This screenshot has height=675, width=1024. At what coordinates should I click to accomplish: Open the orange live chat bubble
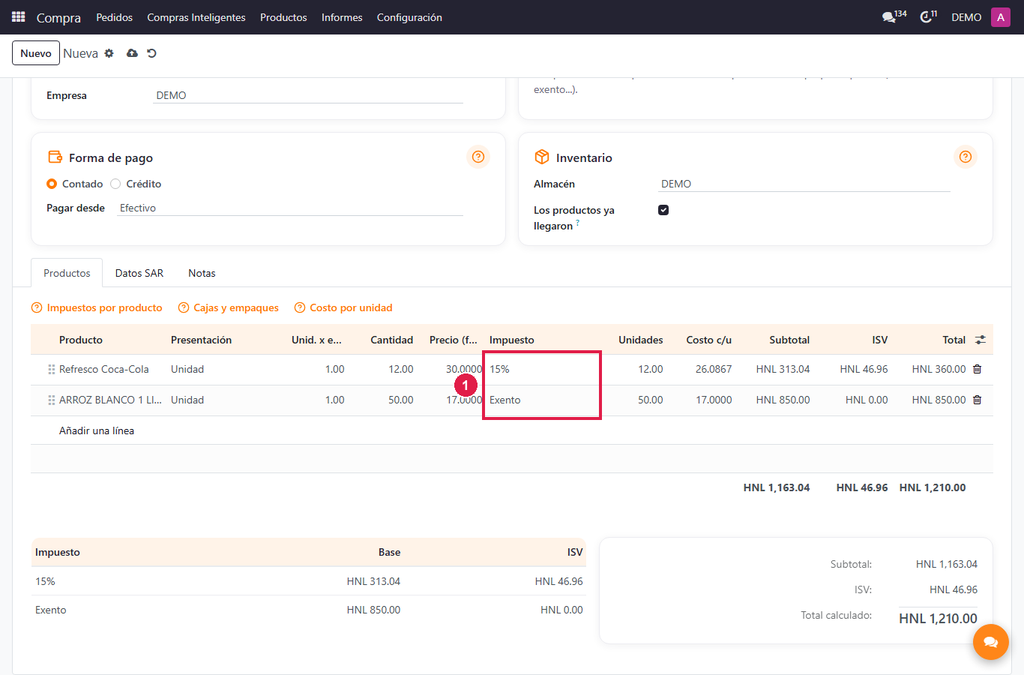tap(991, 642)
